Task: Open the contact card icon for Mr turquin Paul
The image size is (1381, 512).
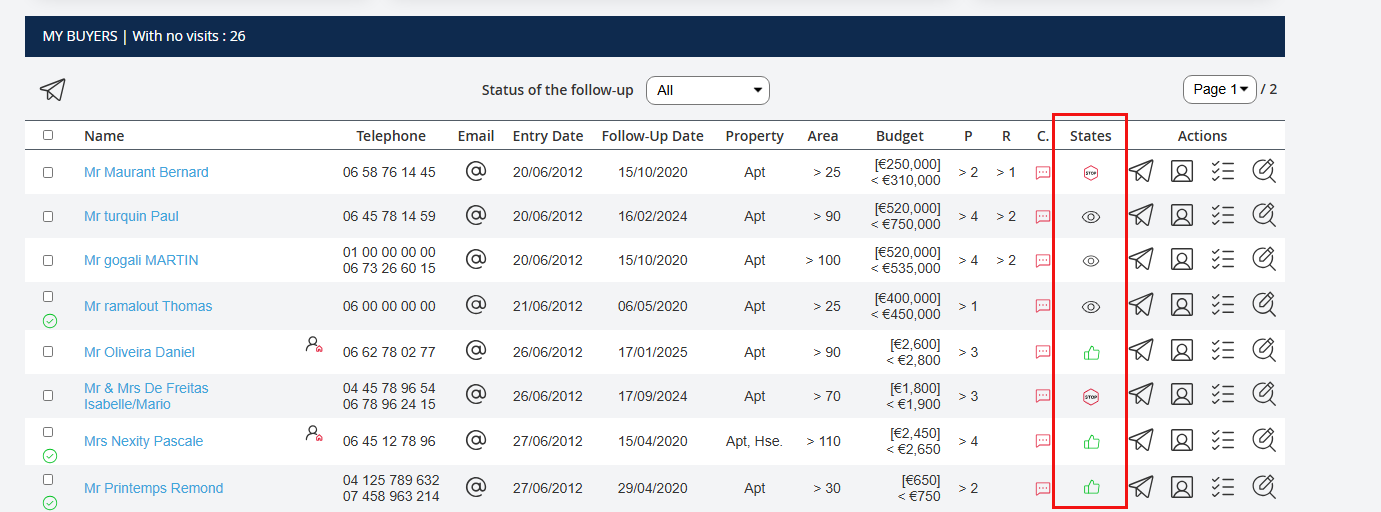Action: tap(1181, 215)
